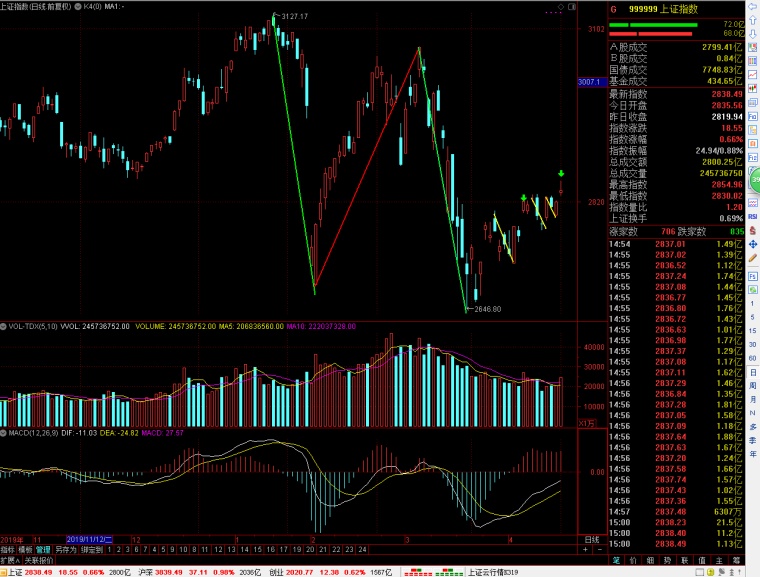
Task: Select template number 13
Action: (232, 549)
